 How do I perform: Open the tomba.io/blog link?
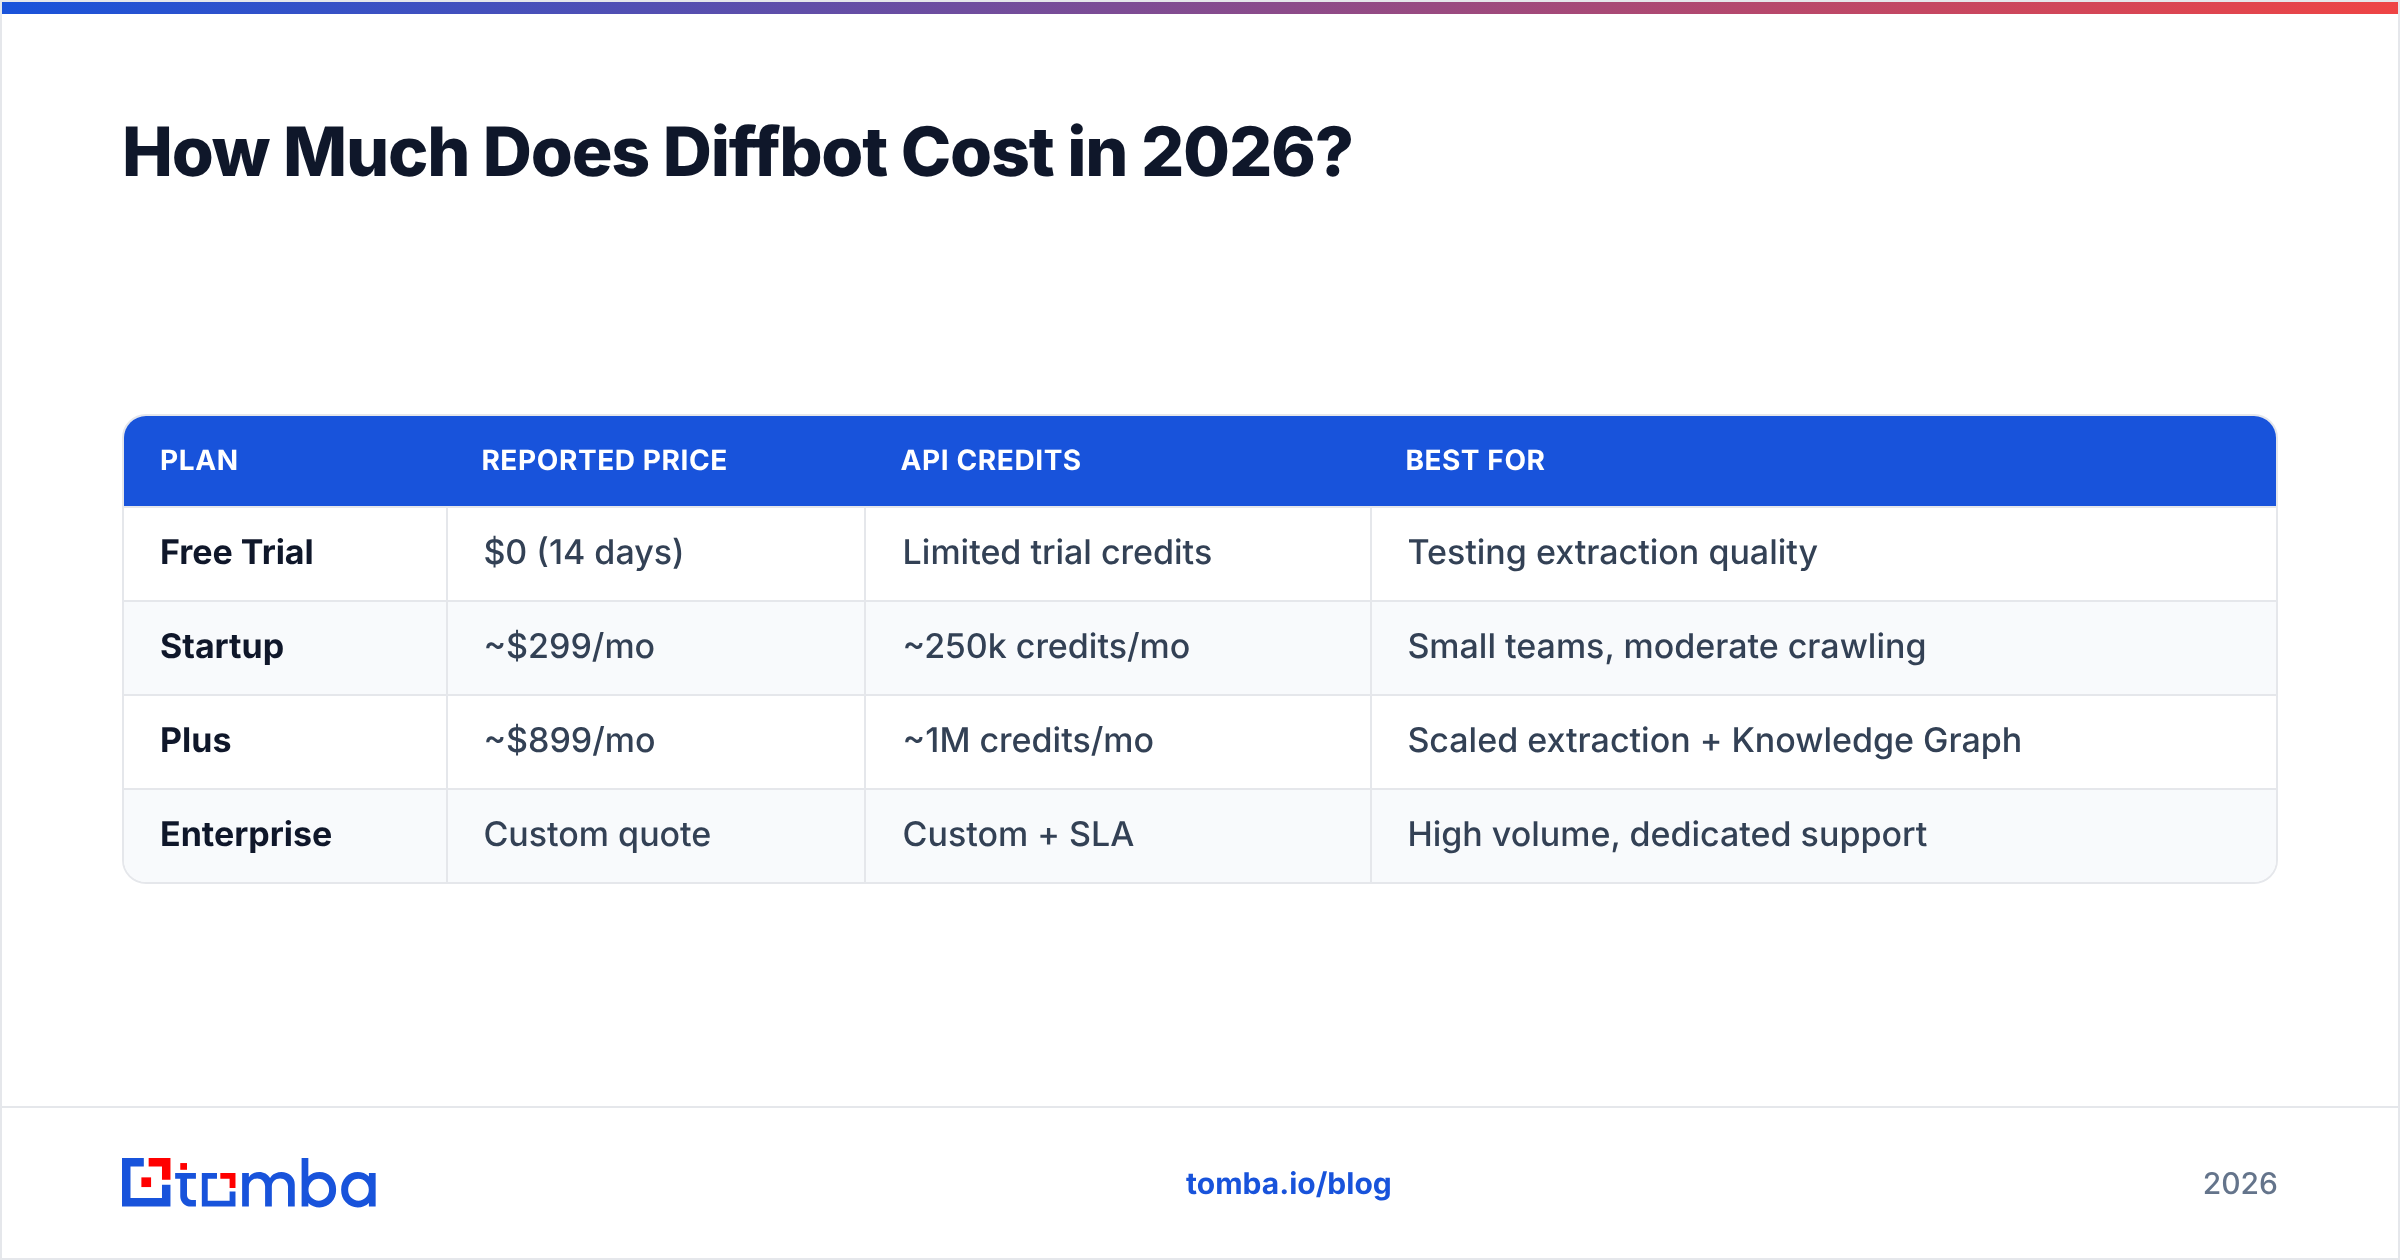pyautogui.click(x=1288, y=1184)
